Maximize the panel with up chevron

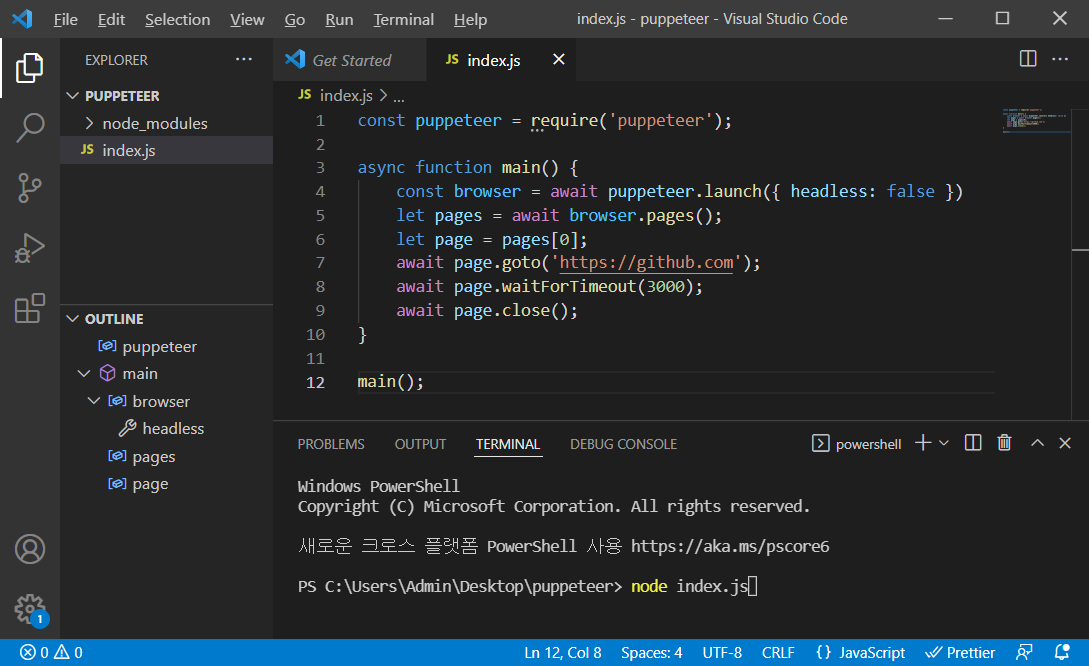coord(1037,443)
